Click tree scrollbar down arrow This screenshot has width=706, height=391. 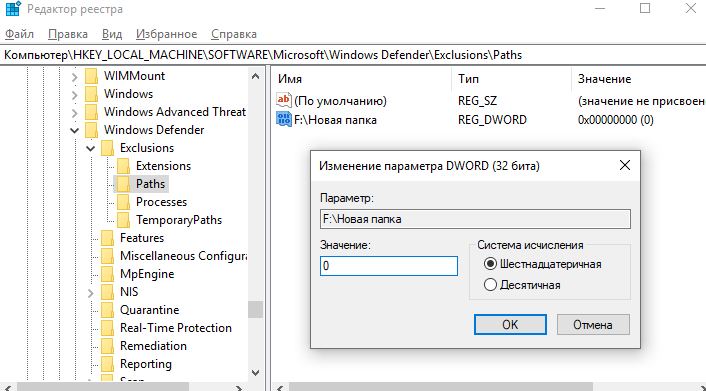[x=255, y=373]
